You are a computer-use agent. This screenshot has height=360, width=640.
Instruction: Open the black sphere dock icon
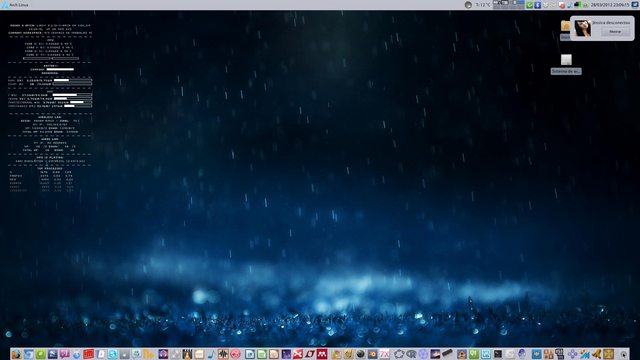click(x=360, y=354)
